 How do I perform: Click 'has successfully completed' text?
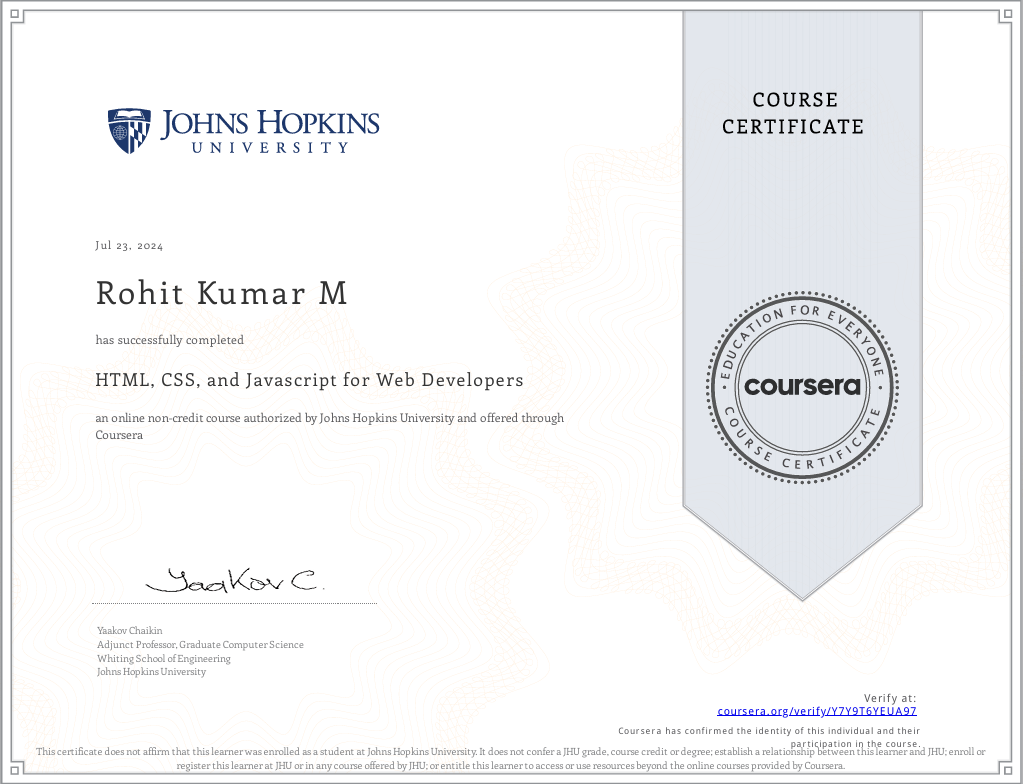click(170, 340)
